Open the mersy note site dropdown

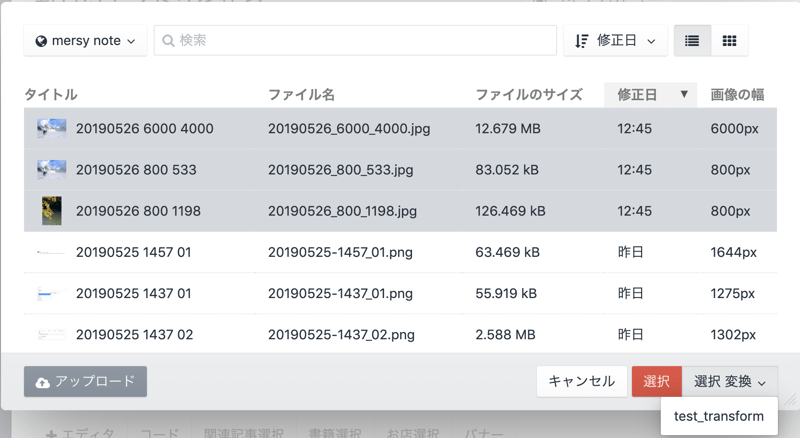point(85,41)
